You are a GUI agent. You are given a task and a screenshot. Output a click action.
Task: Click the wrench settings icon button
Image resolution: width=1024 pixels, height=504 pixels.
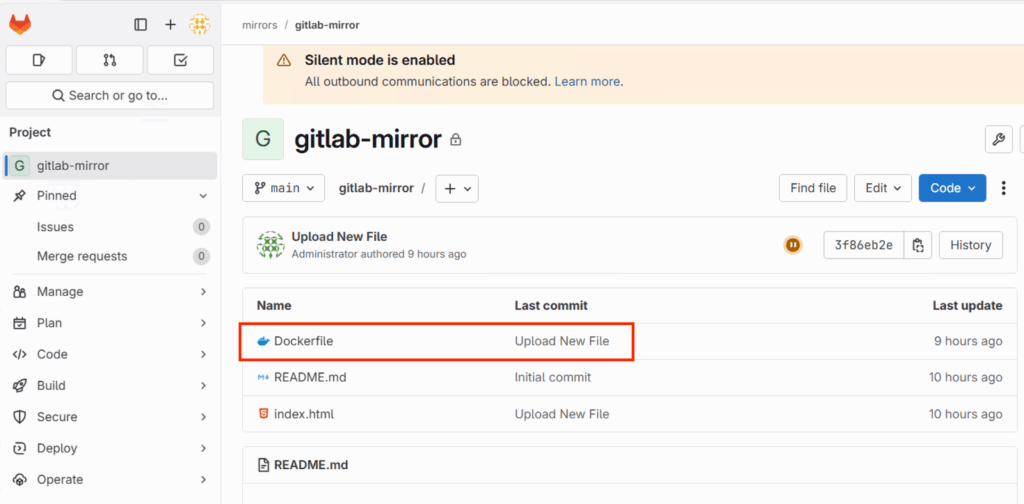[x=998, y=139]
